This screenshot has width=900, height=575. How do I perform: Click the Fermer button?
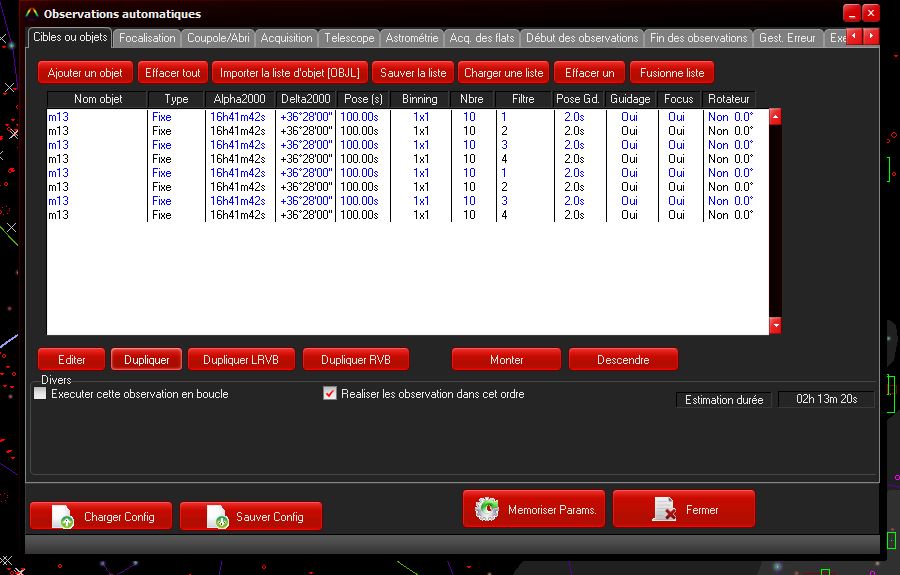pyautogui.click(x=684, y=509)
